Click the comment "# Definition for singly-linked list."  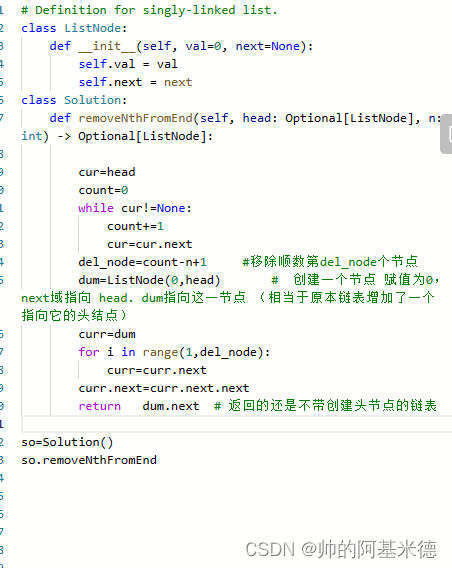click(x=149, y=10)
